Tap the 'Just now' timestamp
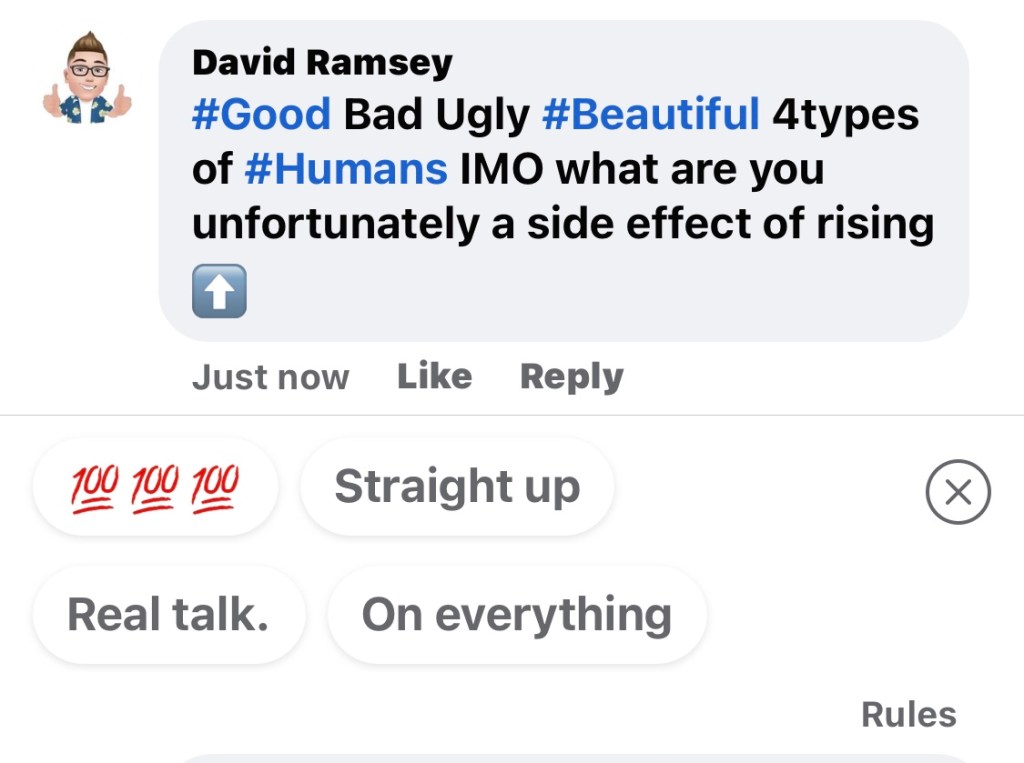This screenshot has height=763, width=1024. click(270, 377)
